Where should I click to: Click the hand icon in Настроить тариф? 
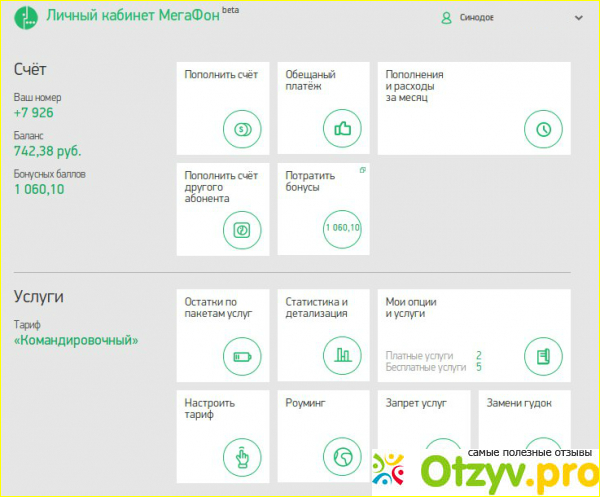242,457
